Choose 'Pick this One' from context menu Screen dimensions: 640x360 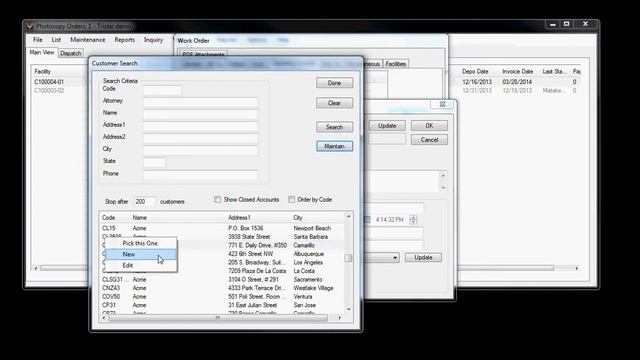140,243
